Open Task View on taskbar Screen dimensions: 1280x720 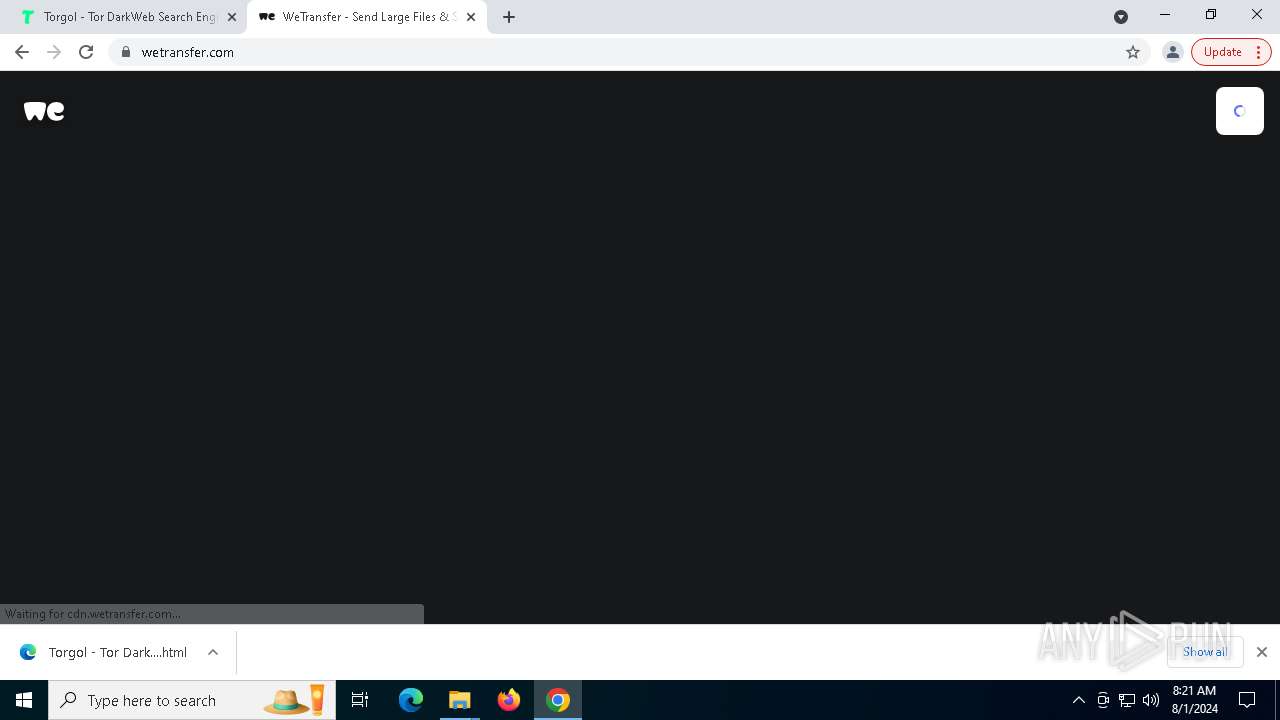click(x=360, y=700)
